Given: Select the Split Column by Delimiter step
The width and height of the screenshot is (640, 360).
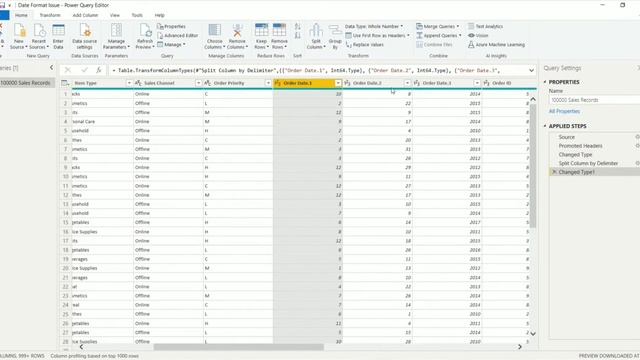Looking at the screenshot, I should click(588, 163).
